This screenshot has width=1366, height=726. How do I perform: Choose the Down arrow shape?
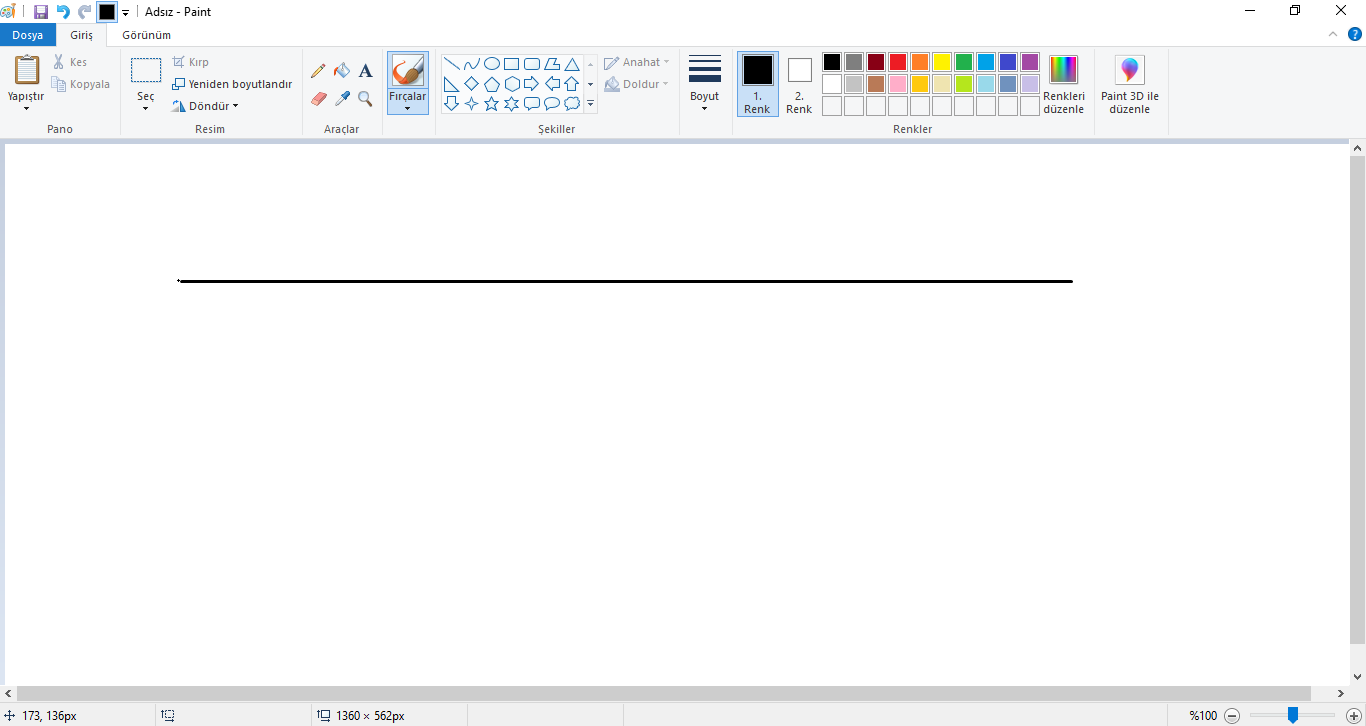[452, 103]
